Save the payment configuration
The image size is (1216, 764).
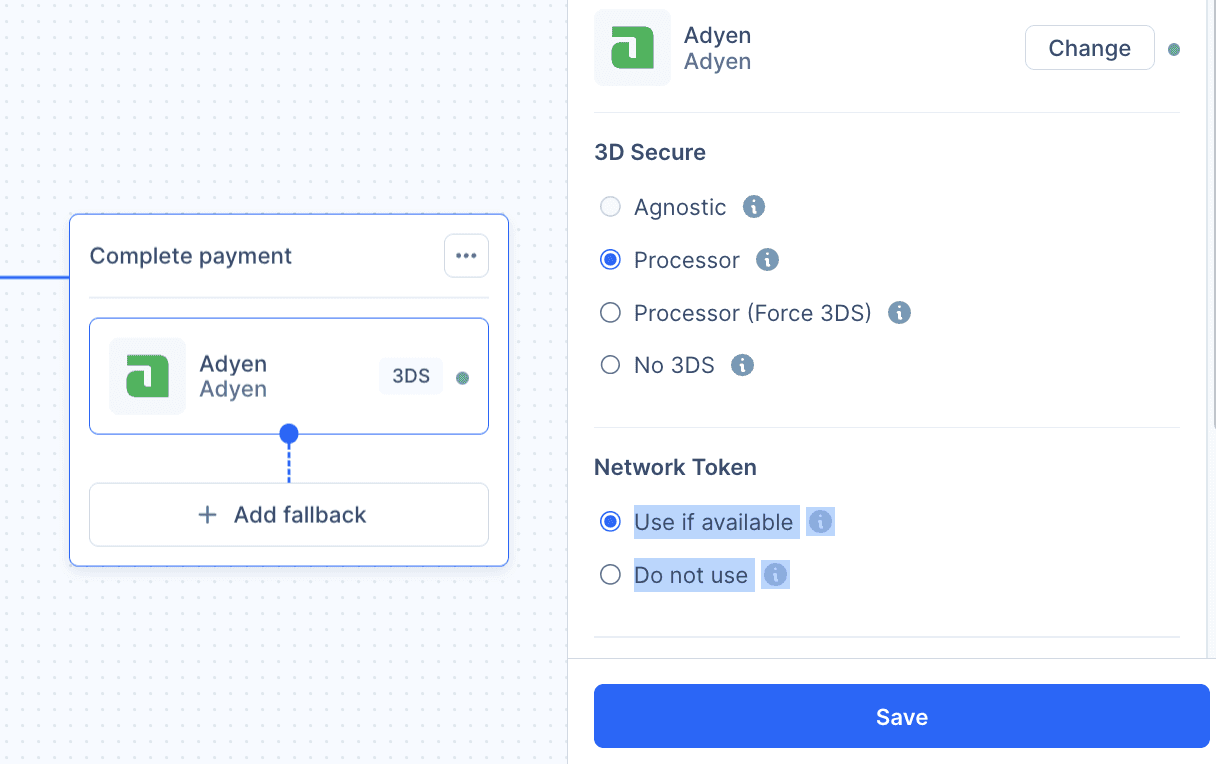[x=902, y=716]
